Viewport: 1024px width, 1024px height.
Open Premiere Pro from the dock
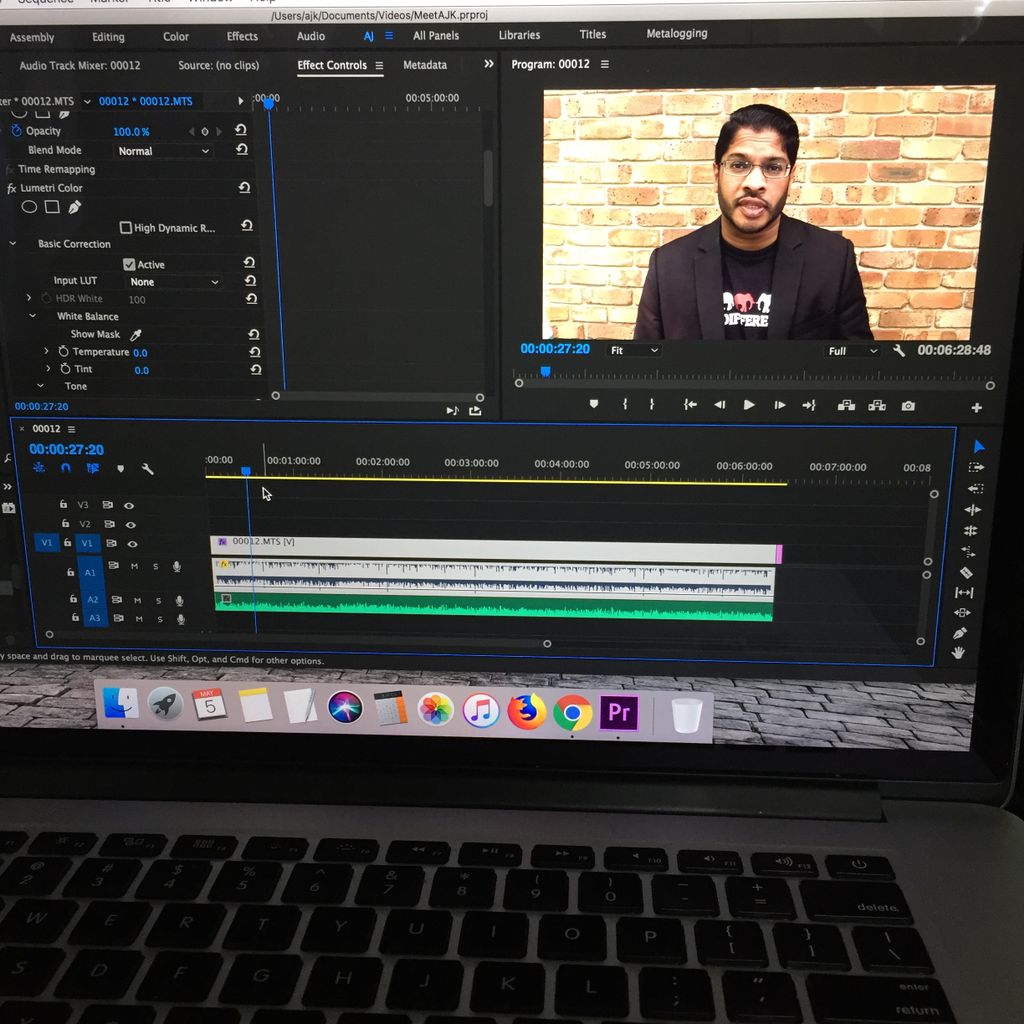pyautogui.click(x=618, y=713)
